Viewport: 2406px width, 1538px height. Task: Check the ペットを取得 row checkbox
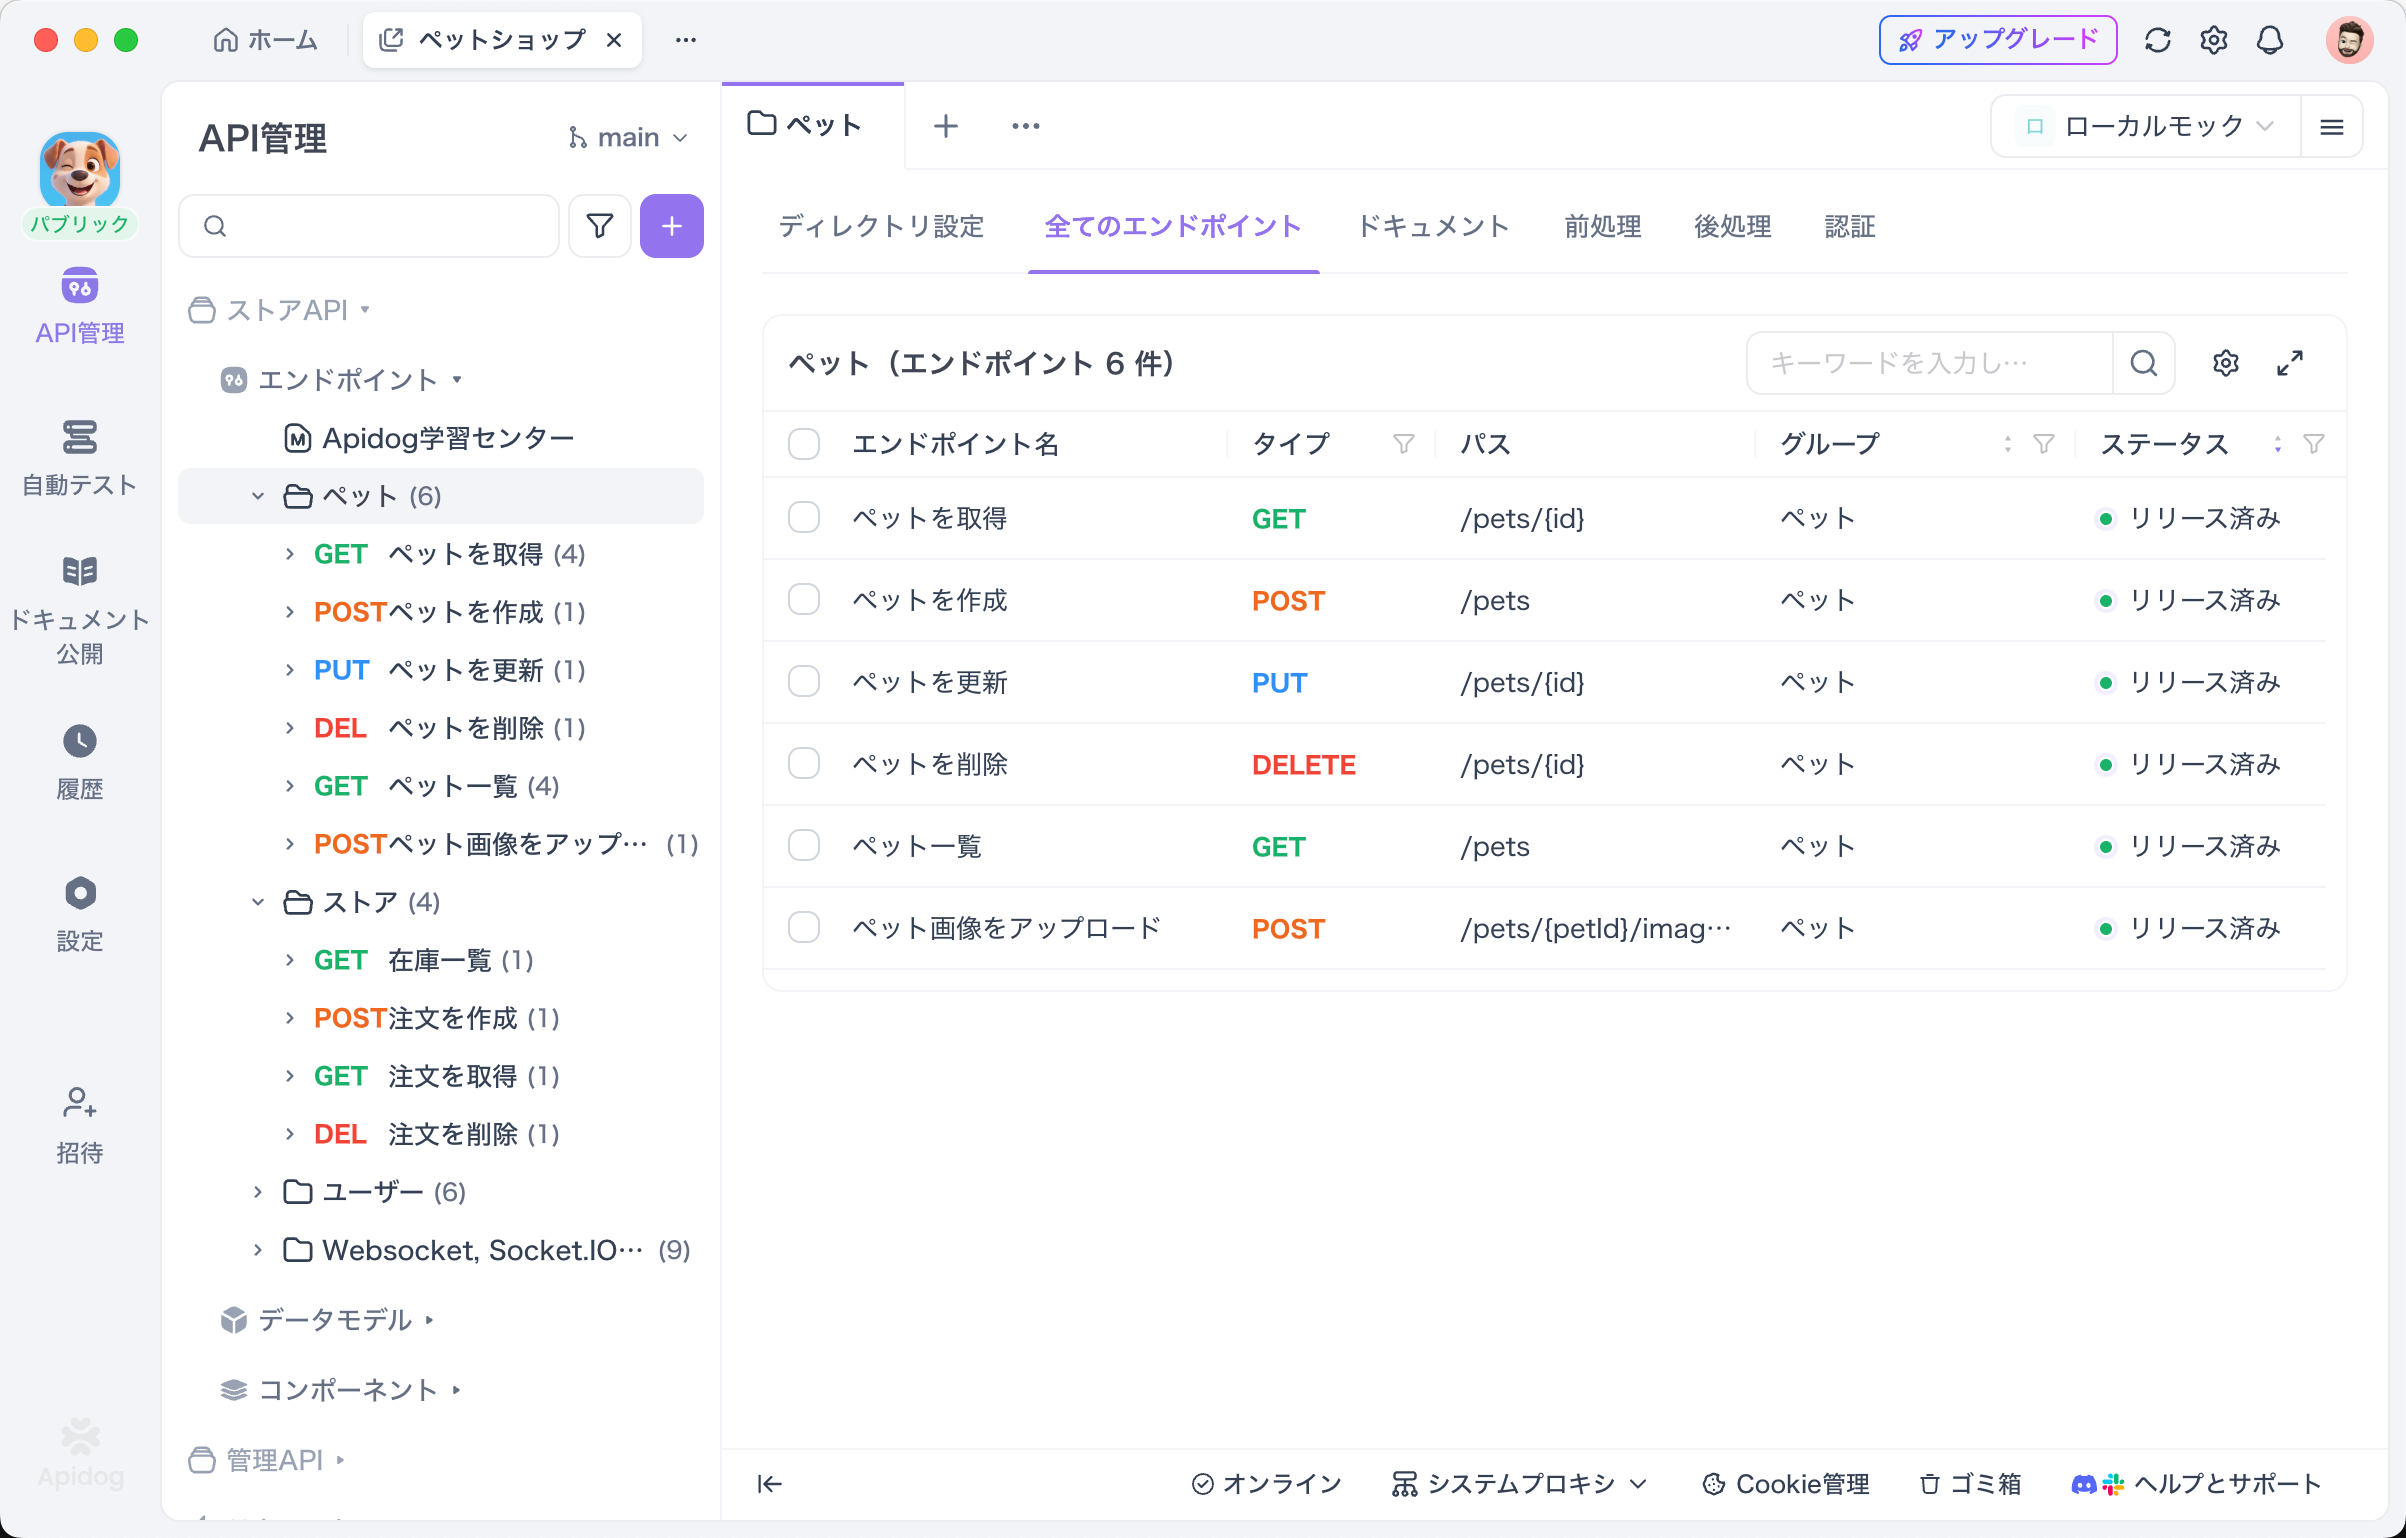point(804,518)
